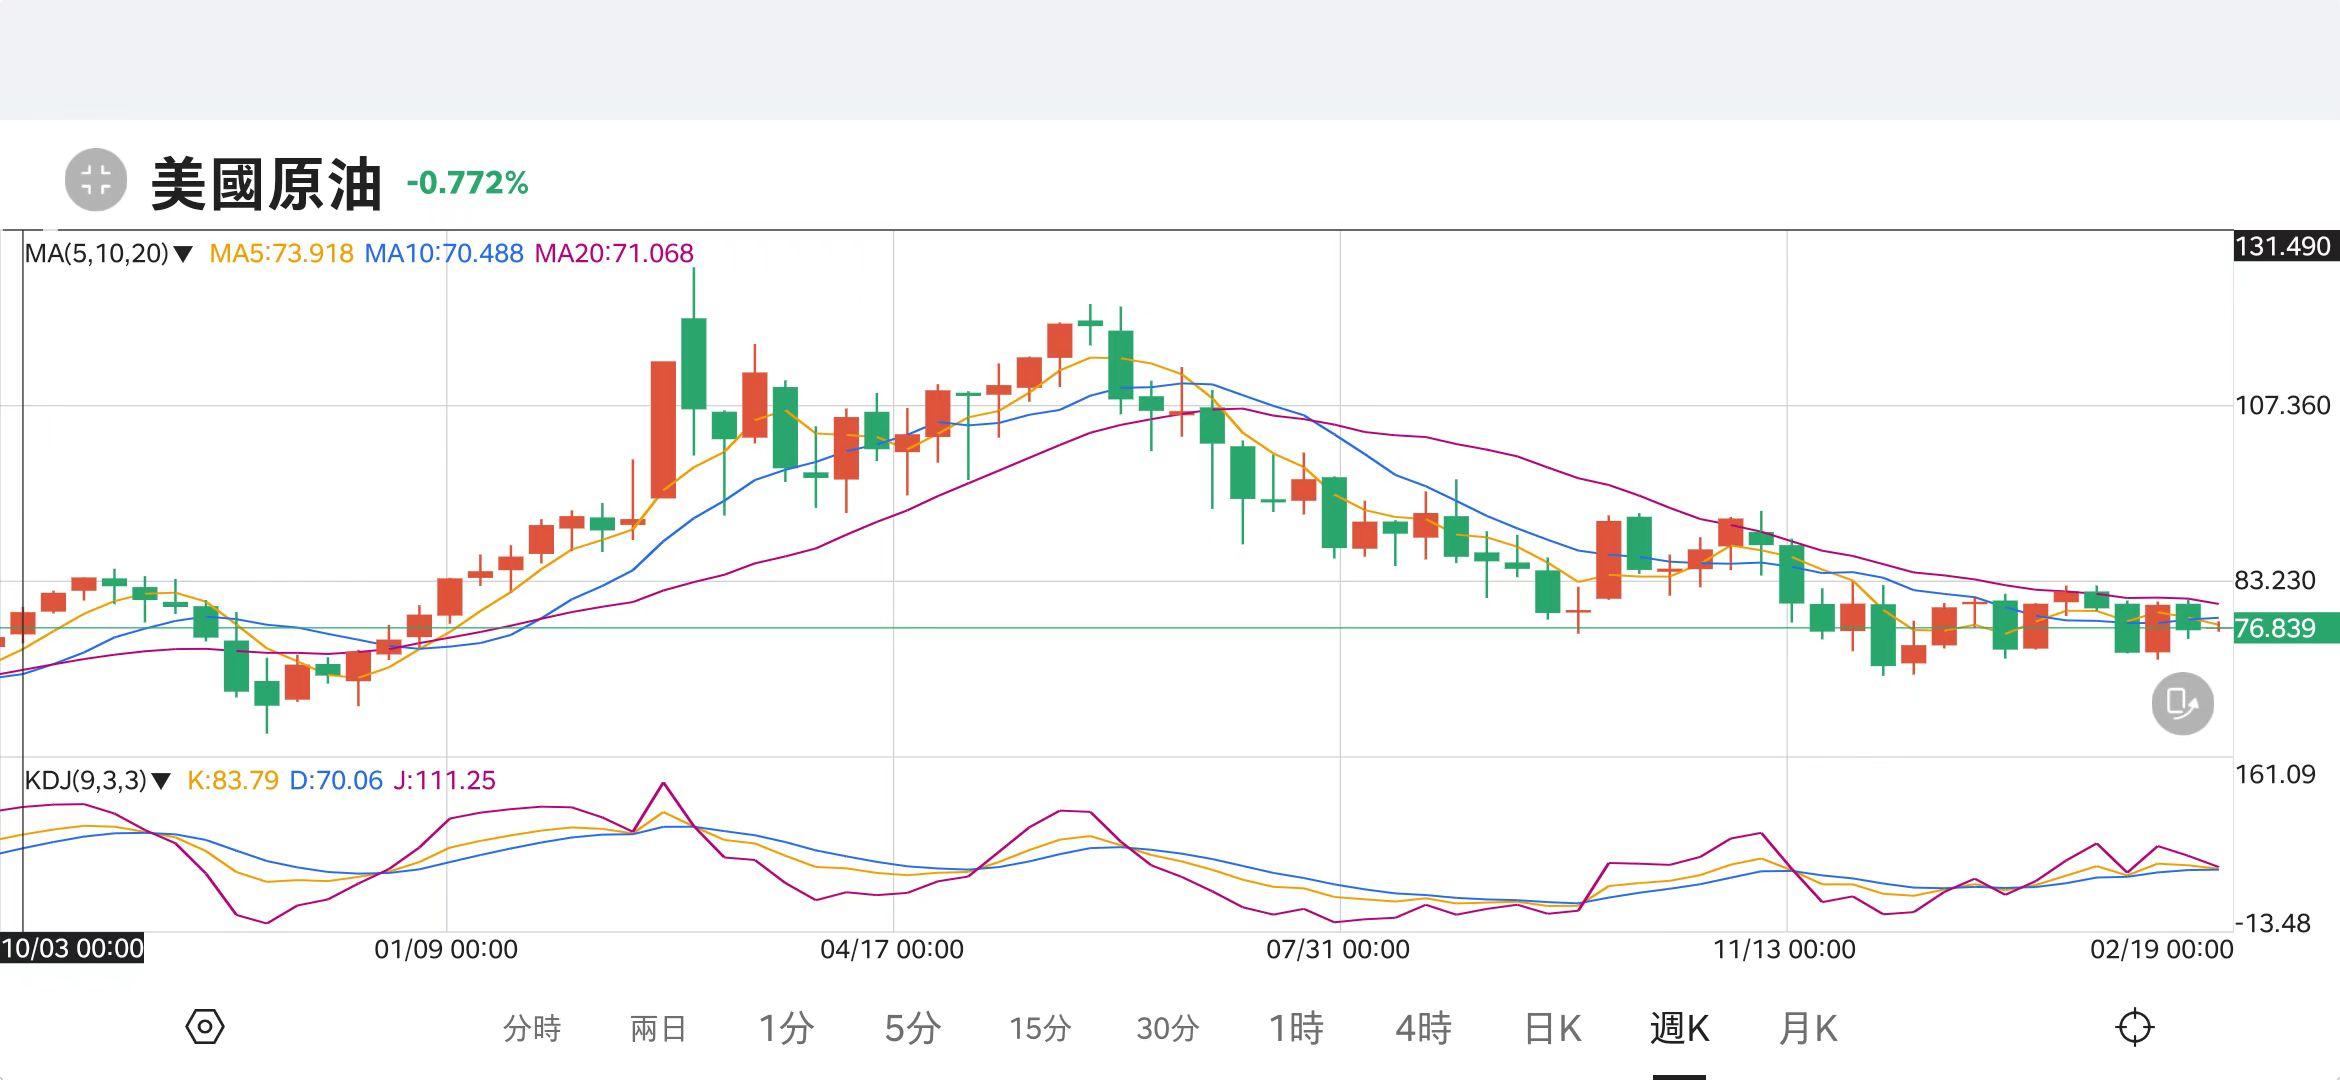
Task: Switch to 4時 chart interval
Action: pos(1423,1028)
